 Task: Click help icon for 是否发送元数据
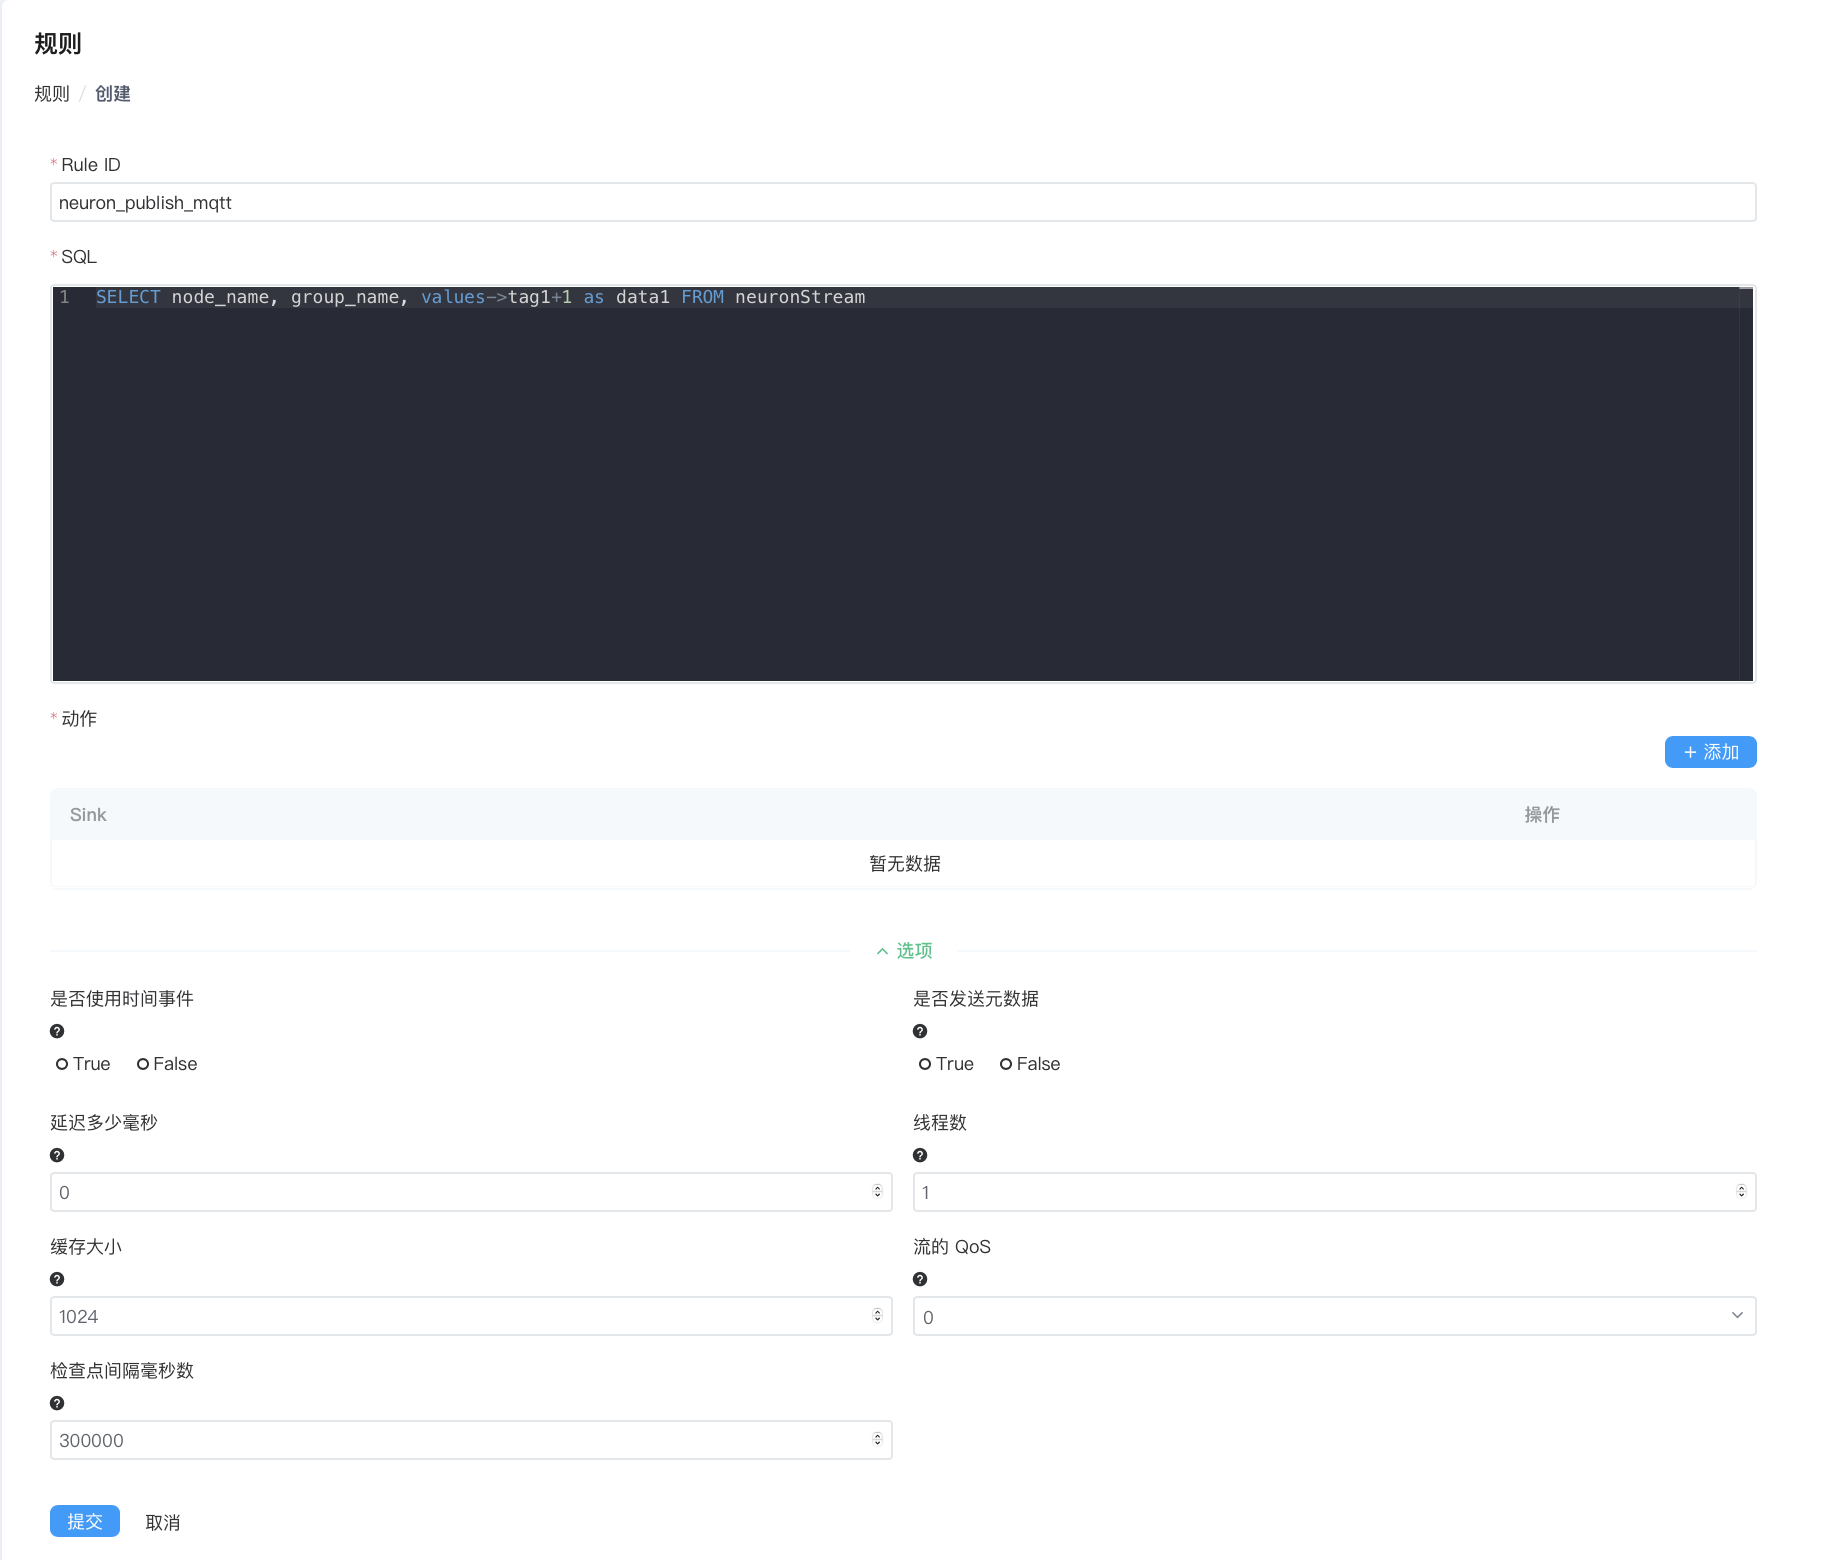(920, 1031)
